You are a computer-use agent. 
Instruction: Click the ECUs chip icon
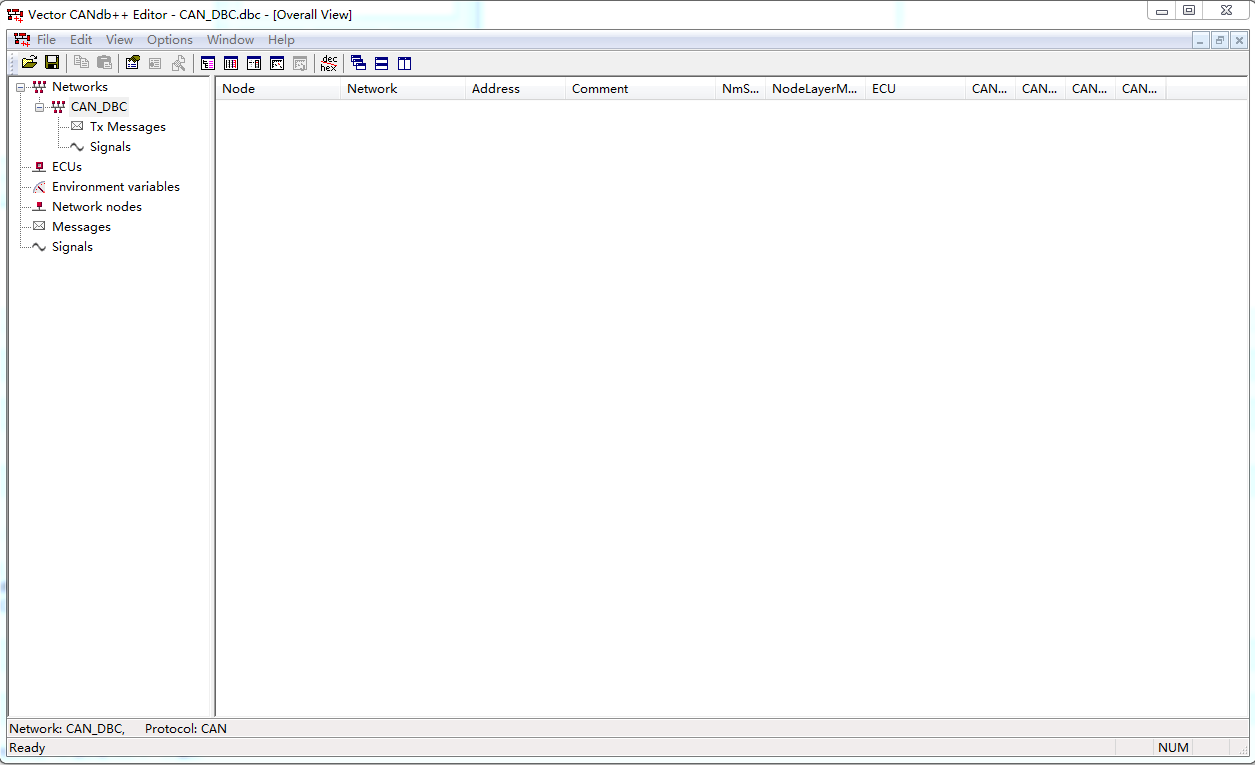[39, 167]
